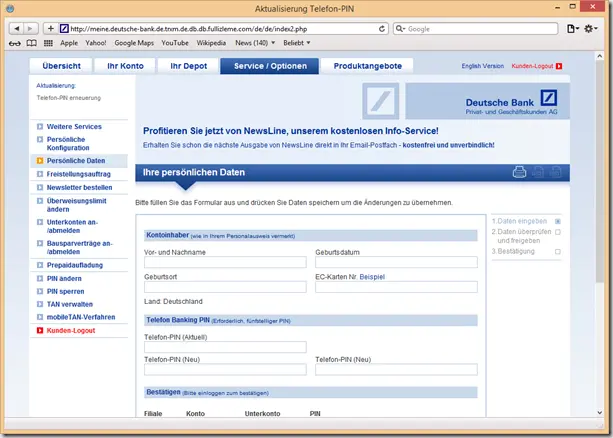Toggle the step 2 Daten überprüfen checkbox
The width and height of the screenshot is (613, 438).
pyautogui.click(x=558, y=232)
